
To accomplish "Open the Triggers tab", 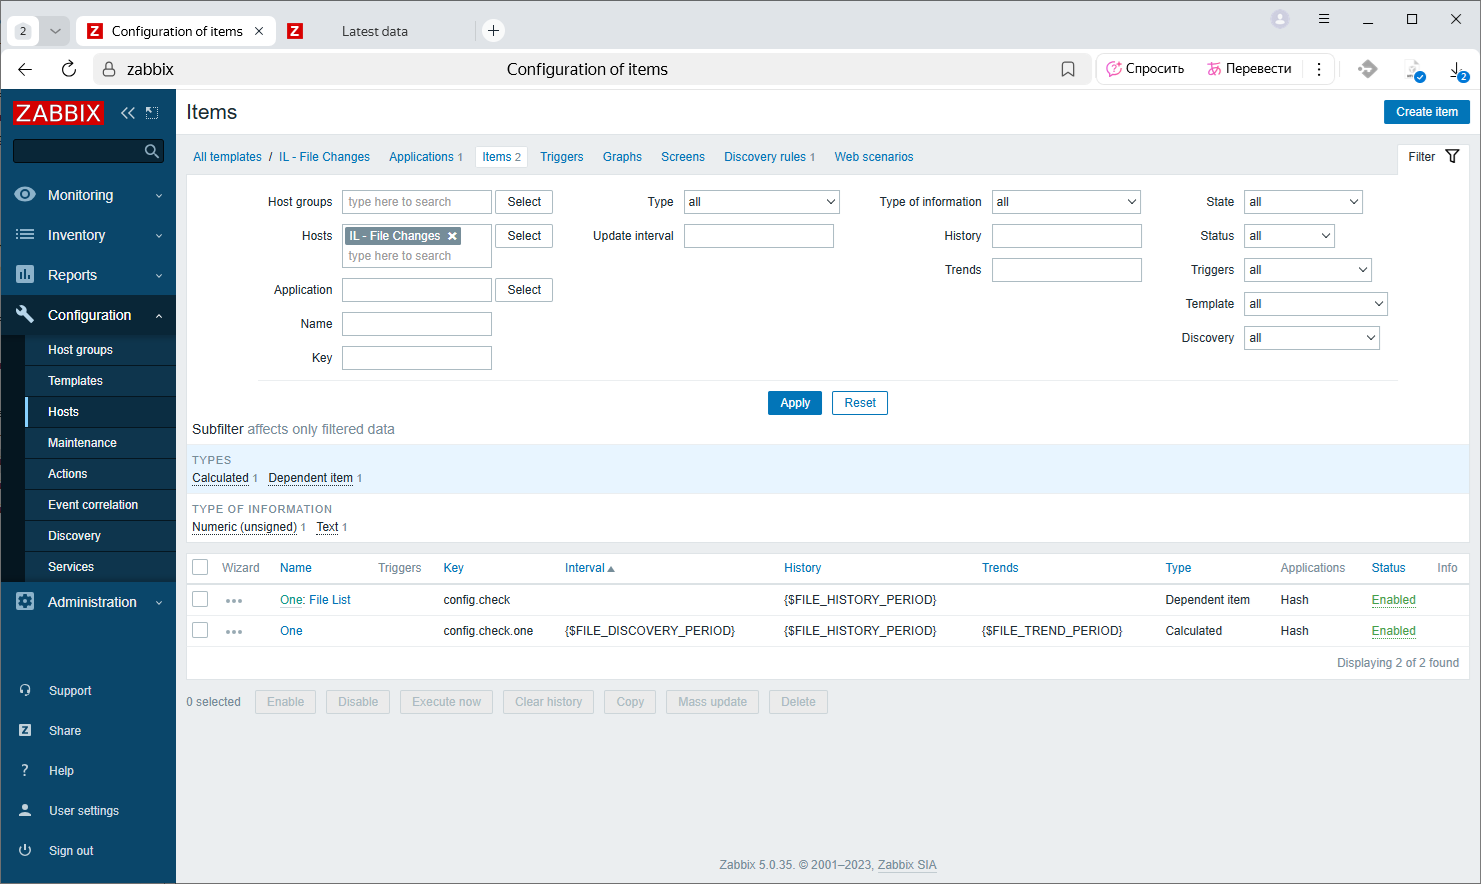I will [x=561, y=157].
